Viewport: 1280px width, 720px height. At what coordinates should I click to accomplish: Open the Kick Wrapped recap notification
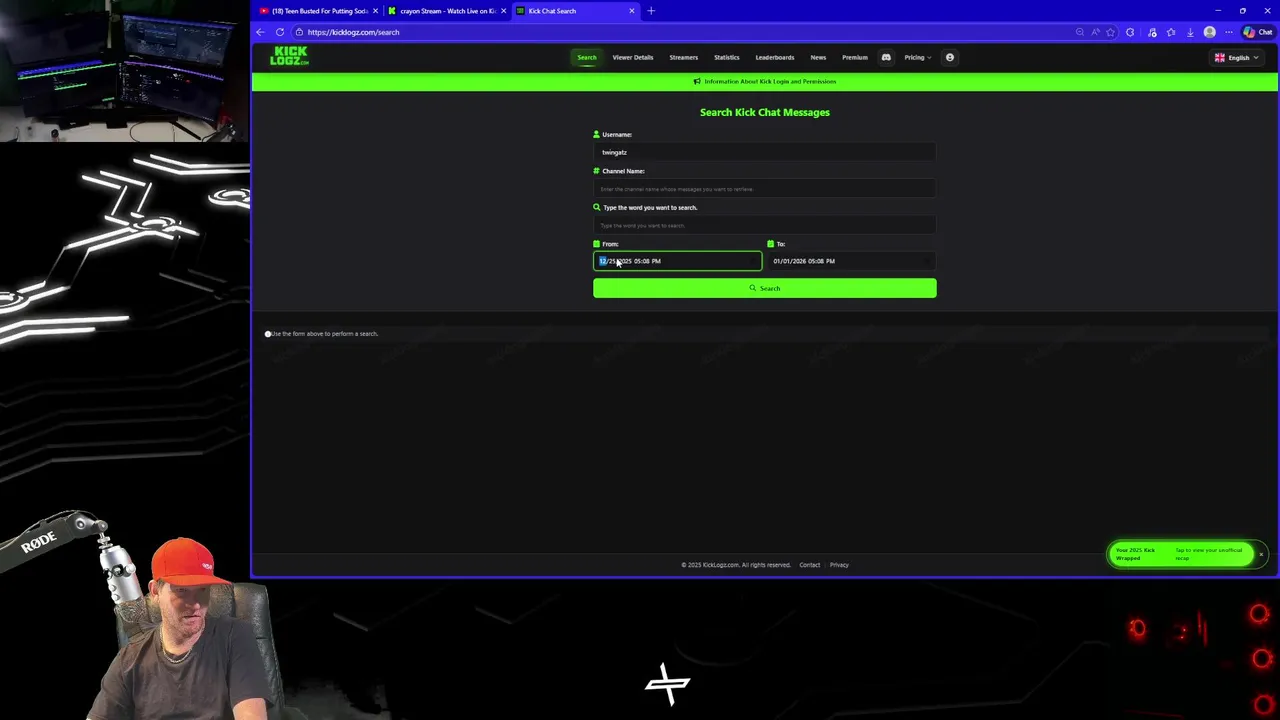(1179, 554)
